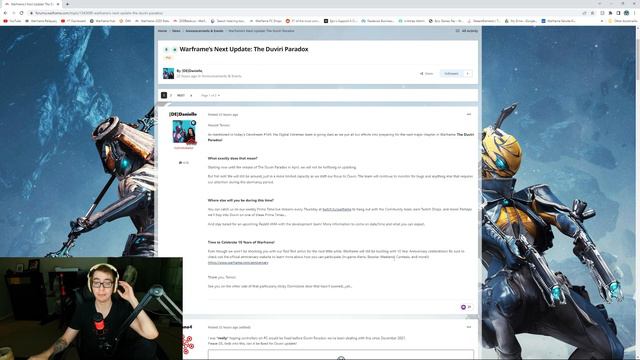Open All Activity link
The image size is (640, 360).
coord(467,31)
